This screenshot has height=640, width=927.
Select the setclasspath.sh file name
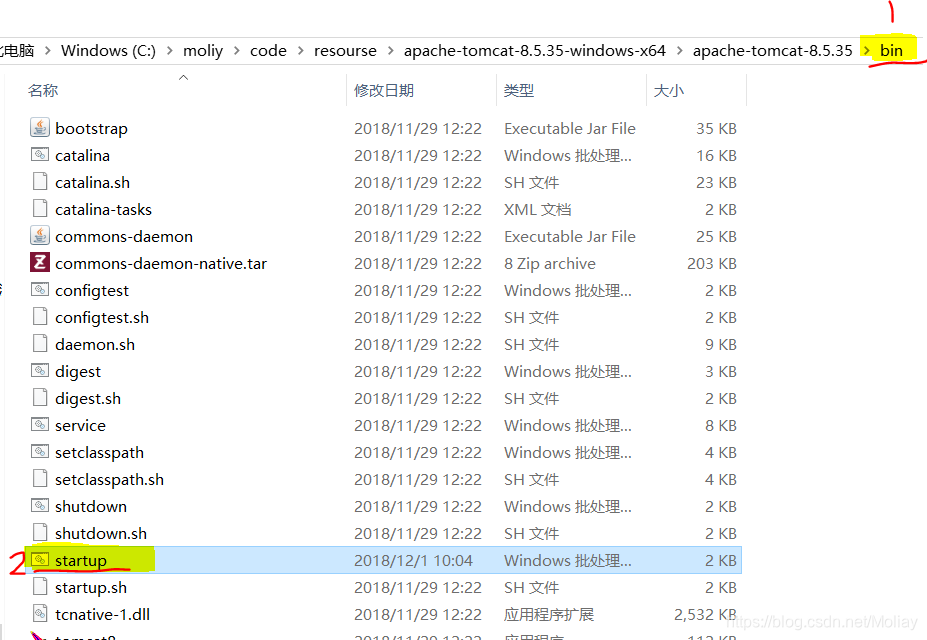(109, 479)
